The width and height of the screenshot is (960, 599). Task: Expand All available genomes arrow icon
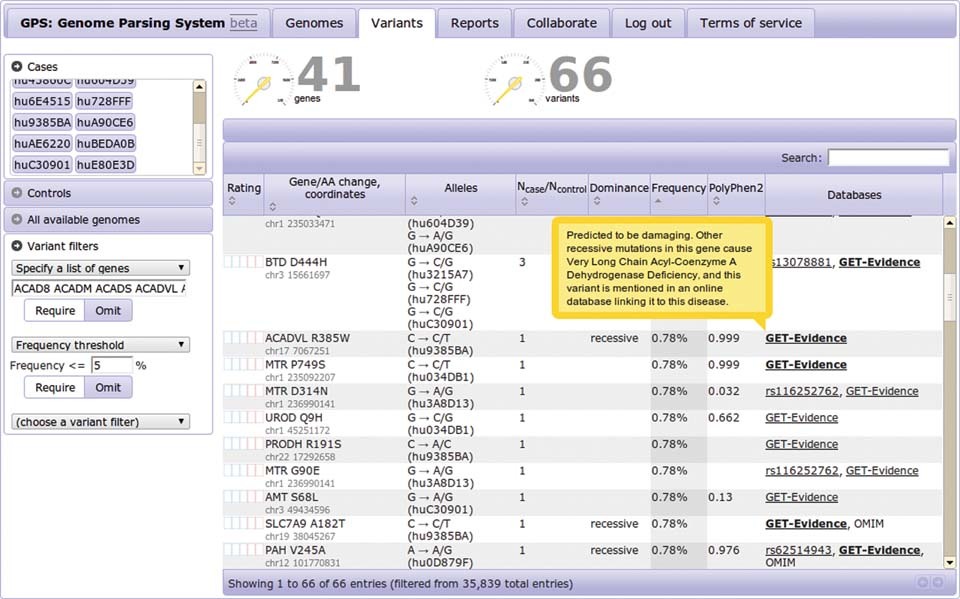tap(17, 219)
